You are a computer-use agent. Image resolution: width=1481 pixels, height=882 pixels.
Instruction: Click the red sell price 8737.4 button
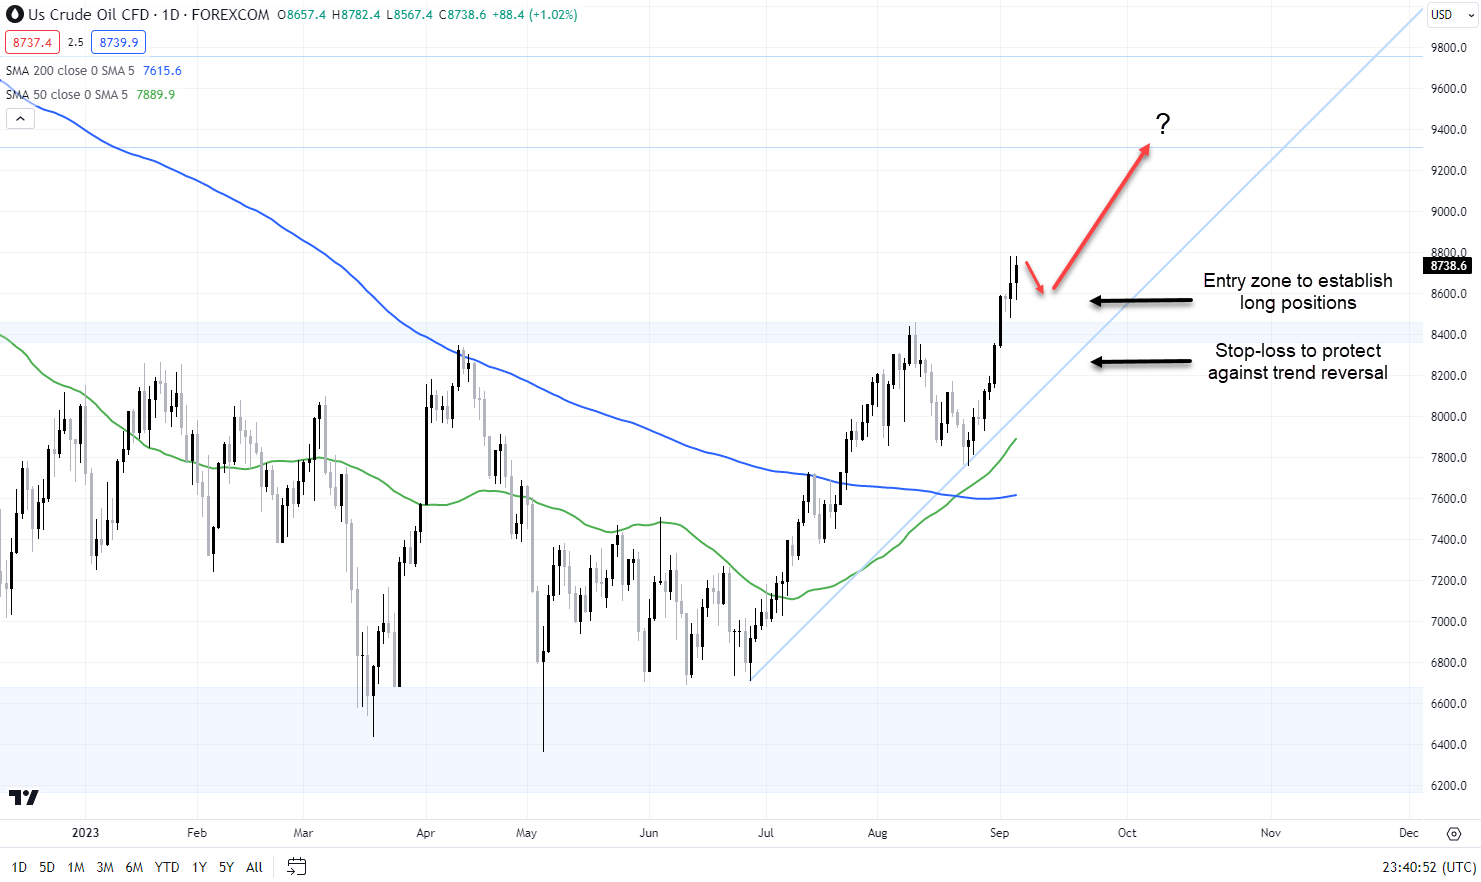pyautogui.click(x=32, y=42)
